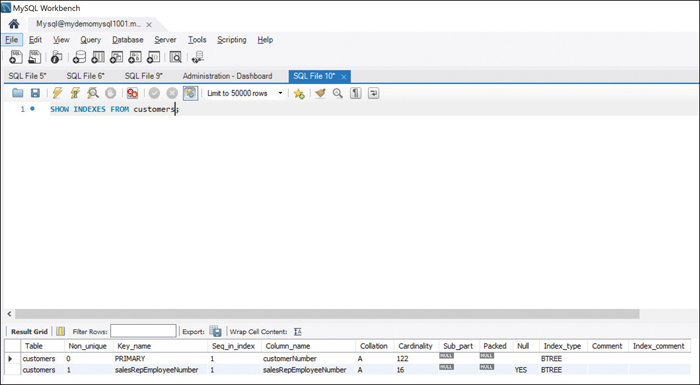Switch to SQL File 6 tab
This screenshot has width=700, height=385.
pos(85,76)
